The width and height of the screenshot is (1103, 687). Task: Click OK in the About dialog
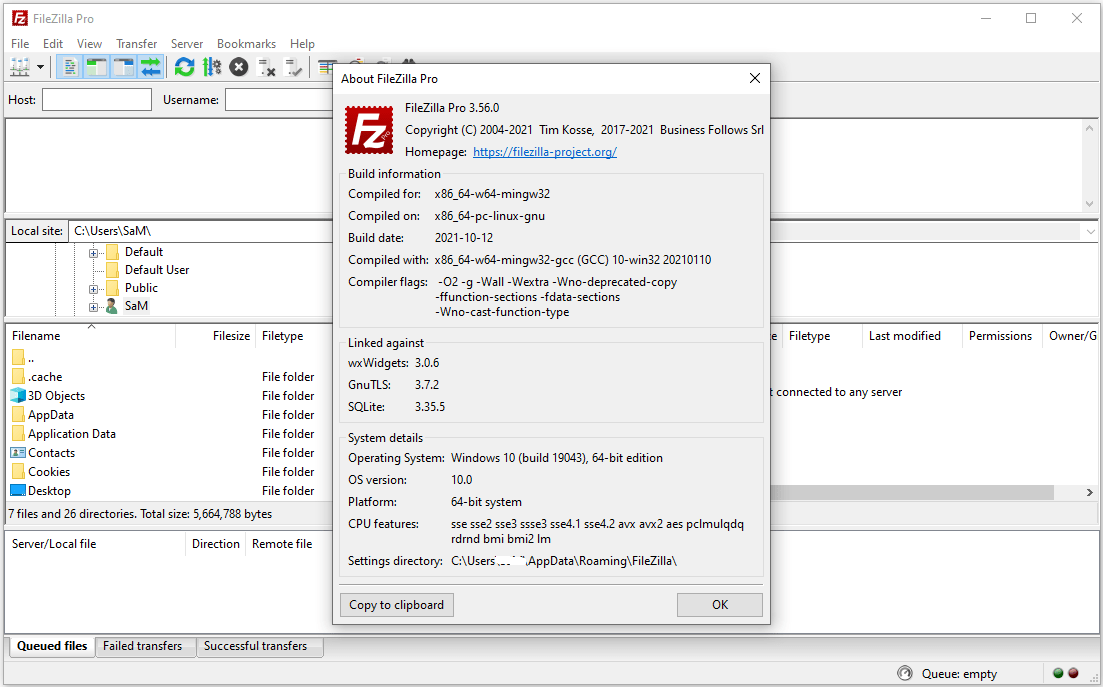[x=720, y=605]
